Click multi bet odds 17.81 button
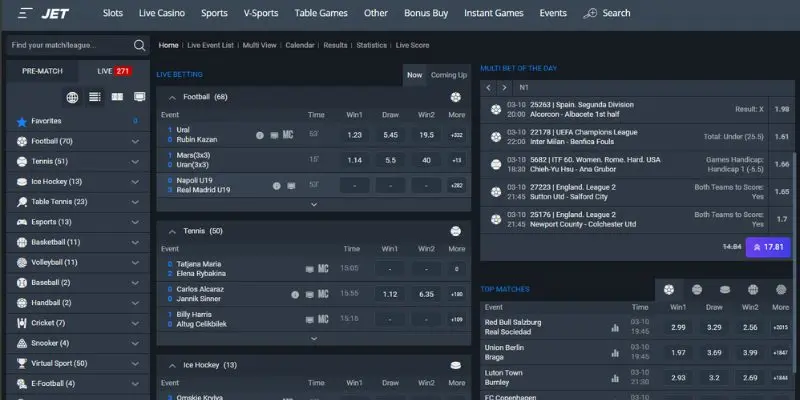Viewport: 800px width, 400px height. [x=768, y=247]
